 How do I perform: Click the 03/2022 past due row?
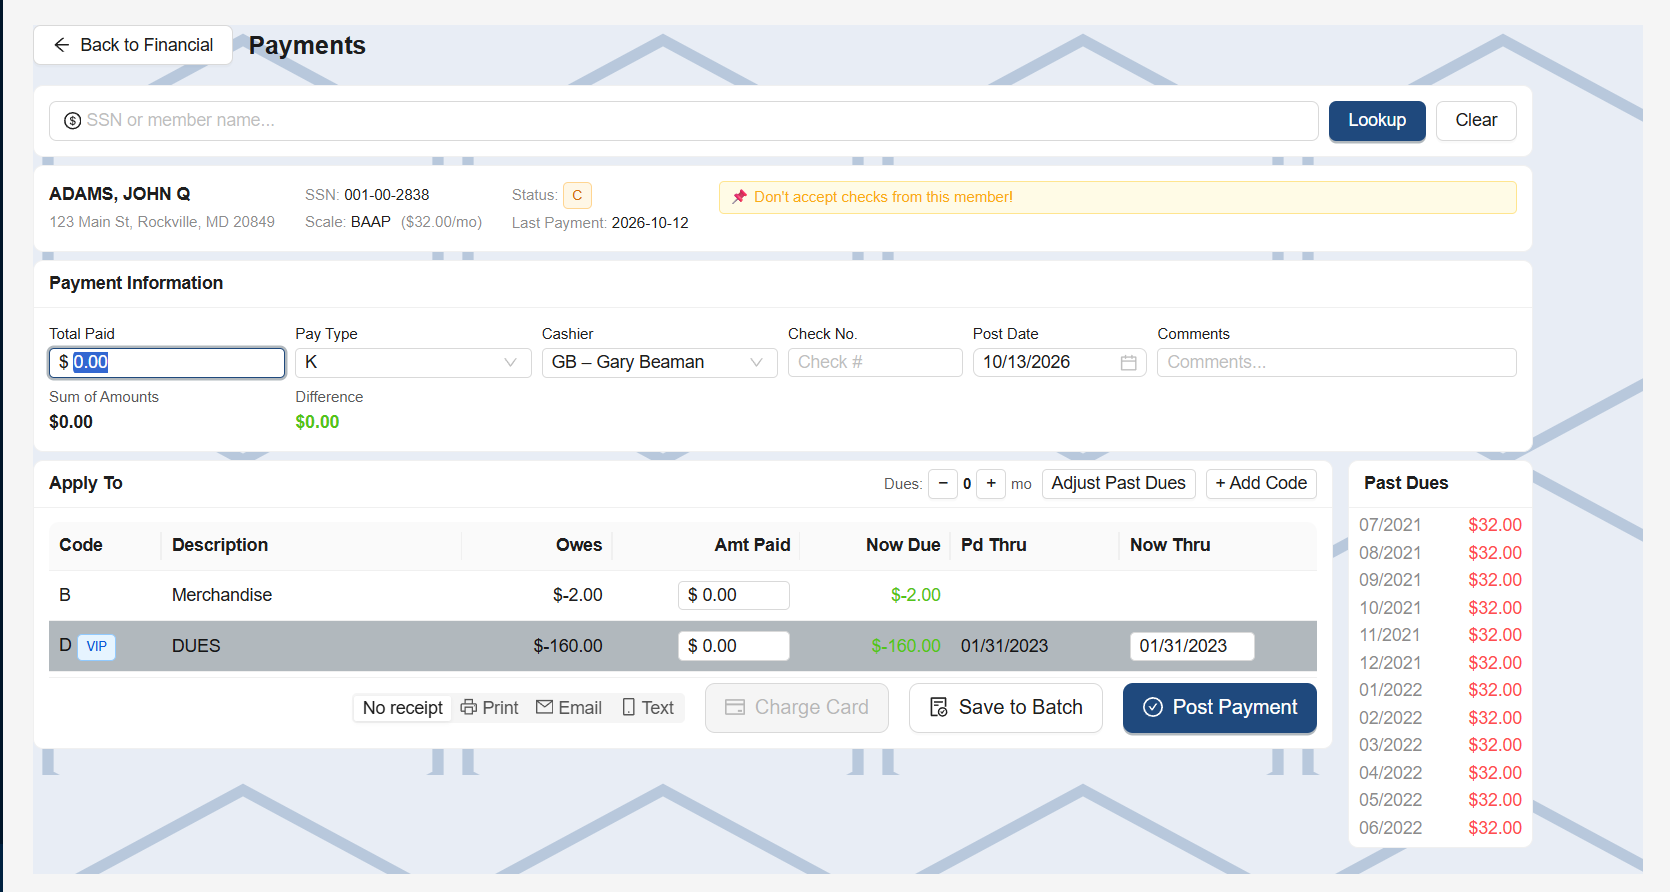tap(1440, 746)
